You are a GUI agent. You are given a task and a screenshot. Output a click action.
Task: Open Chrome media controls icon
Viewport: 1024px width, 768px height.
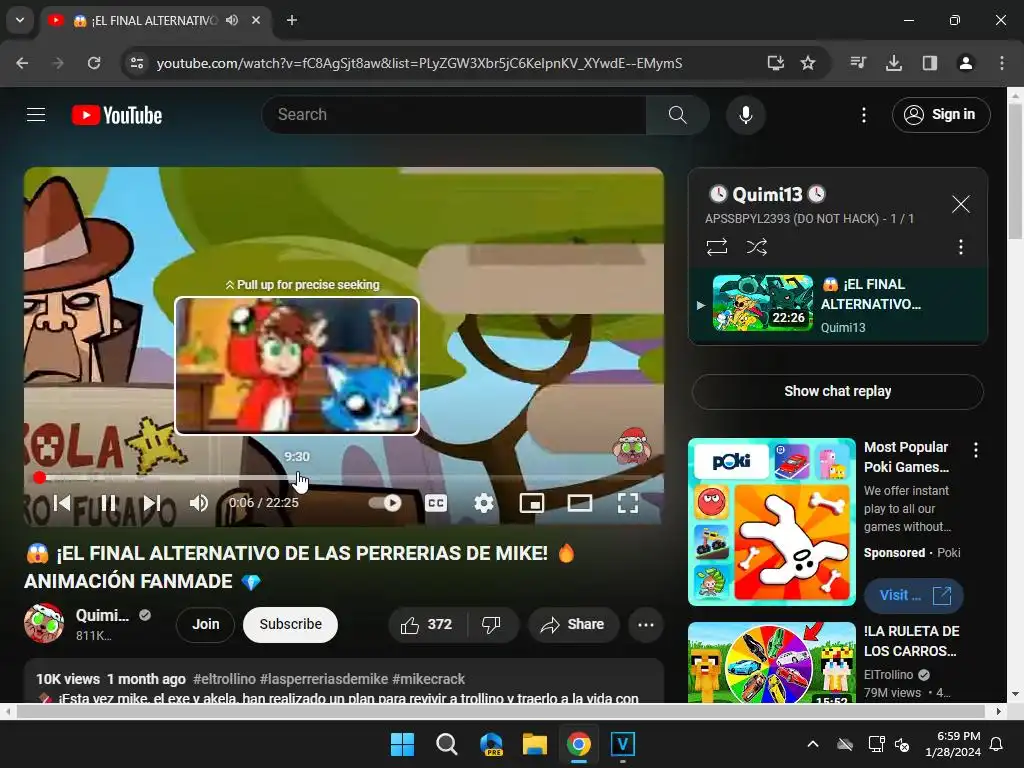click(858, 63)
